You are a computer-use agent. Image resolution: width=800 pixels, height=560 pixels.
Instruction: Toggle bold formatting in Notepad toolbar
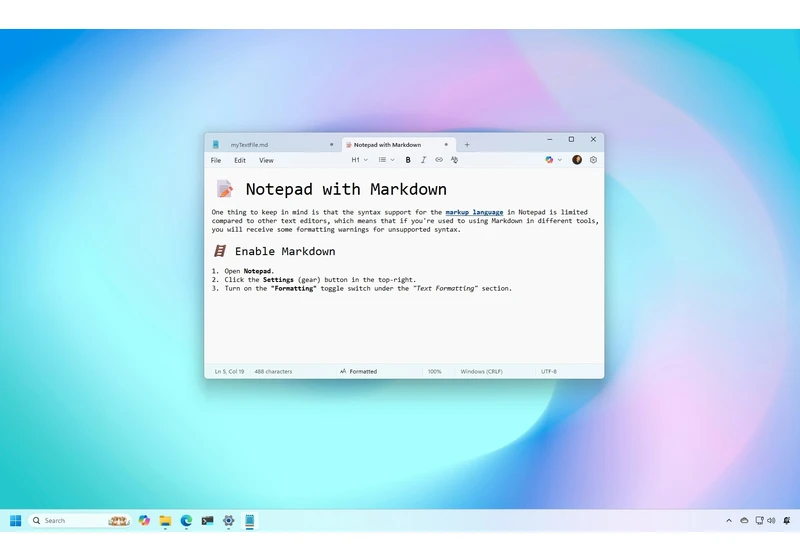coord(408,160)
